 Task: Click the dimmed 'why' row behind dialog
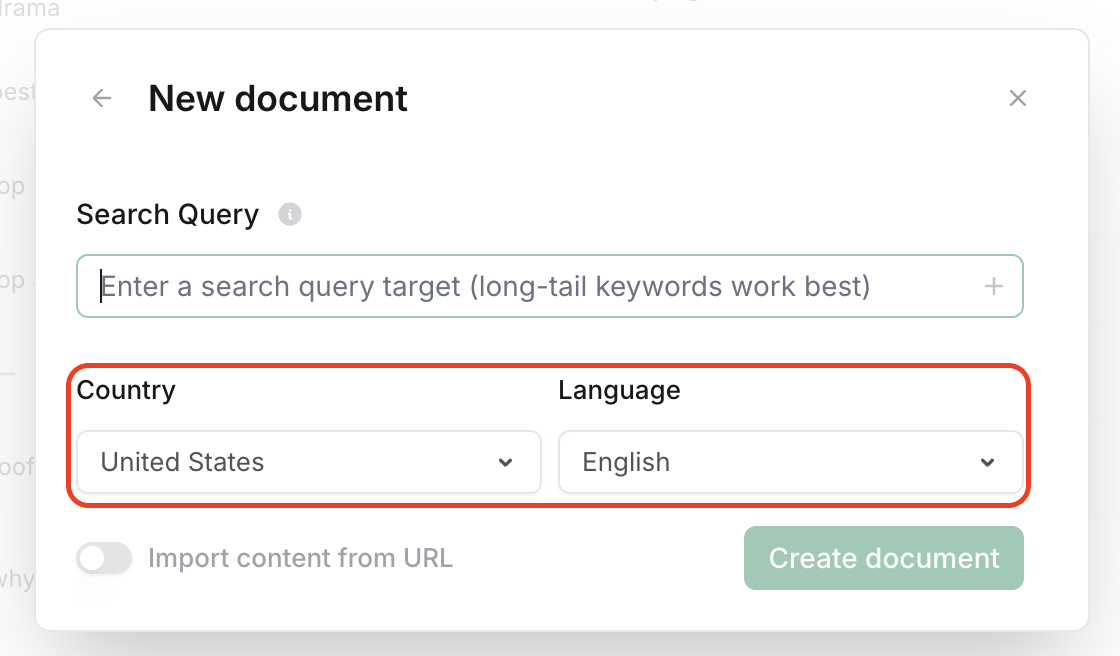pyautogui.click(x=16, y=578)
